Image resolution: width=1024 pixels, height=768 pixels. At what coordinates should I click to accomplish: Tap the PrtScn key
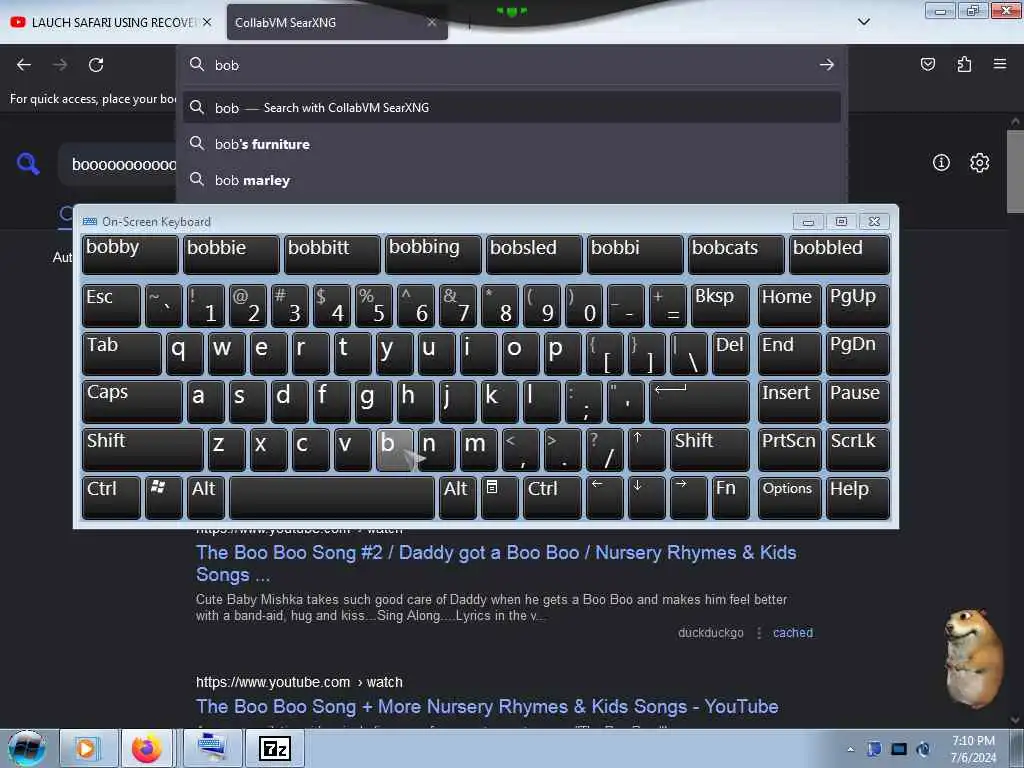tap(789, 449)
